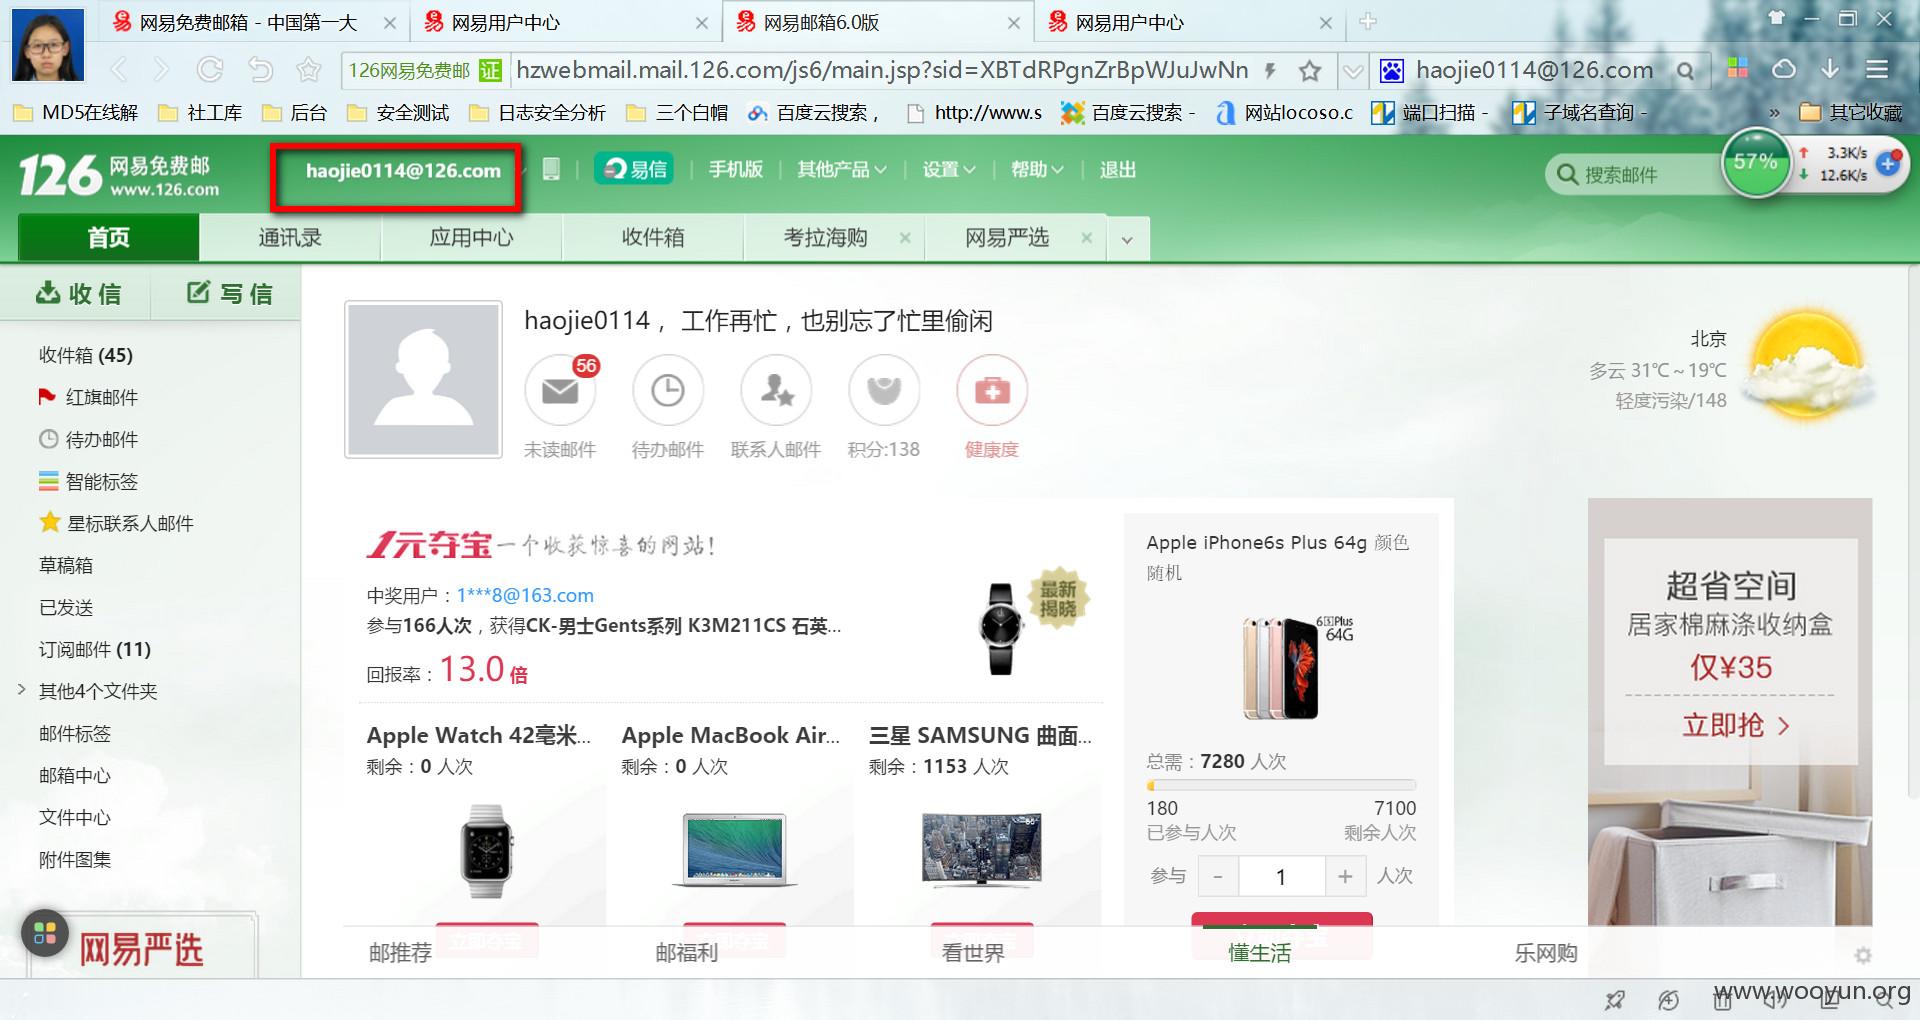Open new tab with plus icon
Screen dimensions: 1920x1020
[x=1368, y=21]
